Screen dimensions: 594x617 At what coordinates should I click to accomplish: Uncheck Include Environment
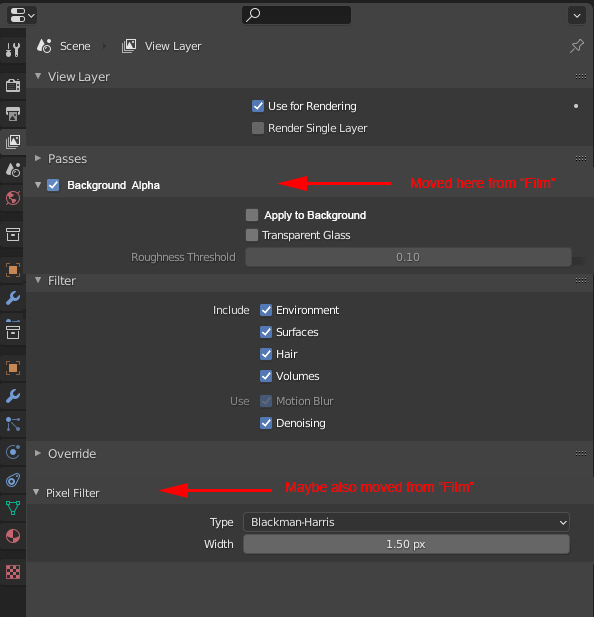click(266, 310)
